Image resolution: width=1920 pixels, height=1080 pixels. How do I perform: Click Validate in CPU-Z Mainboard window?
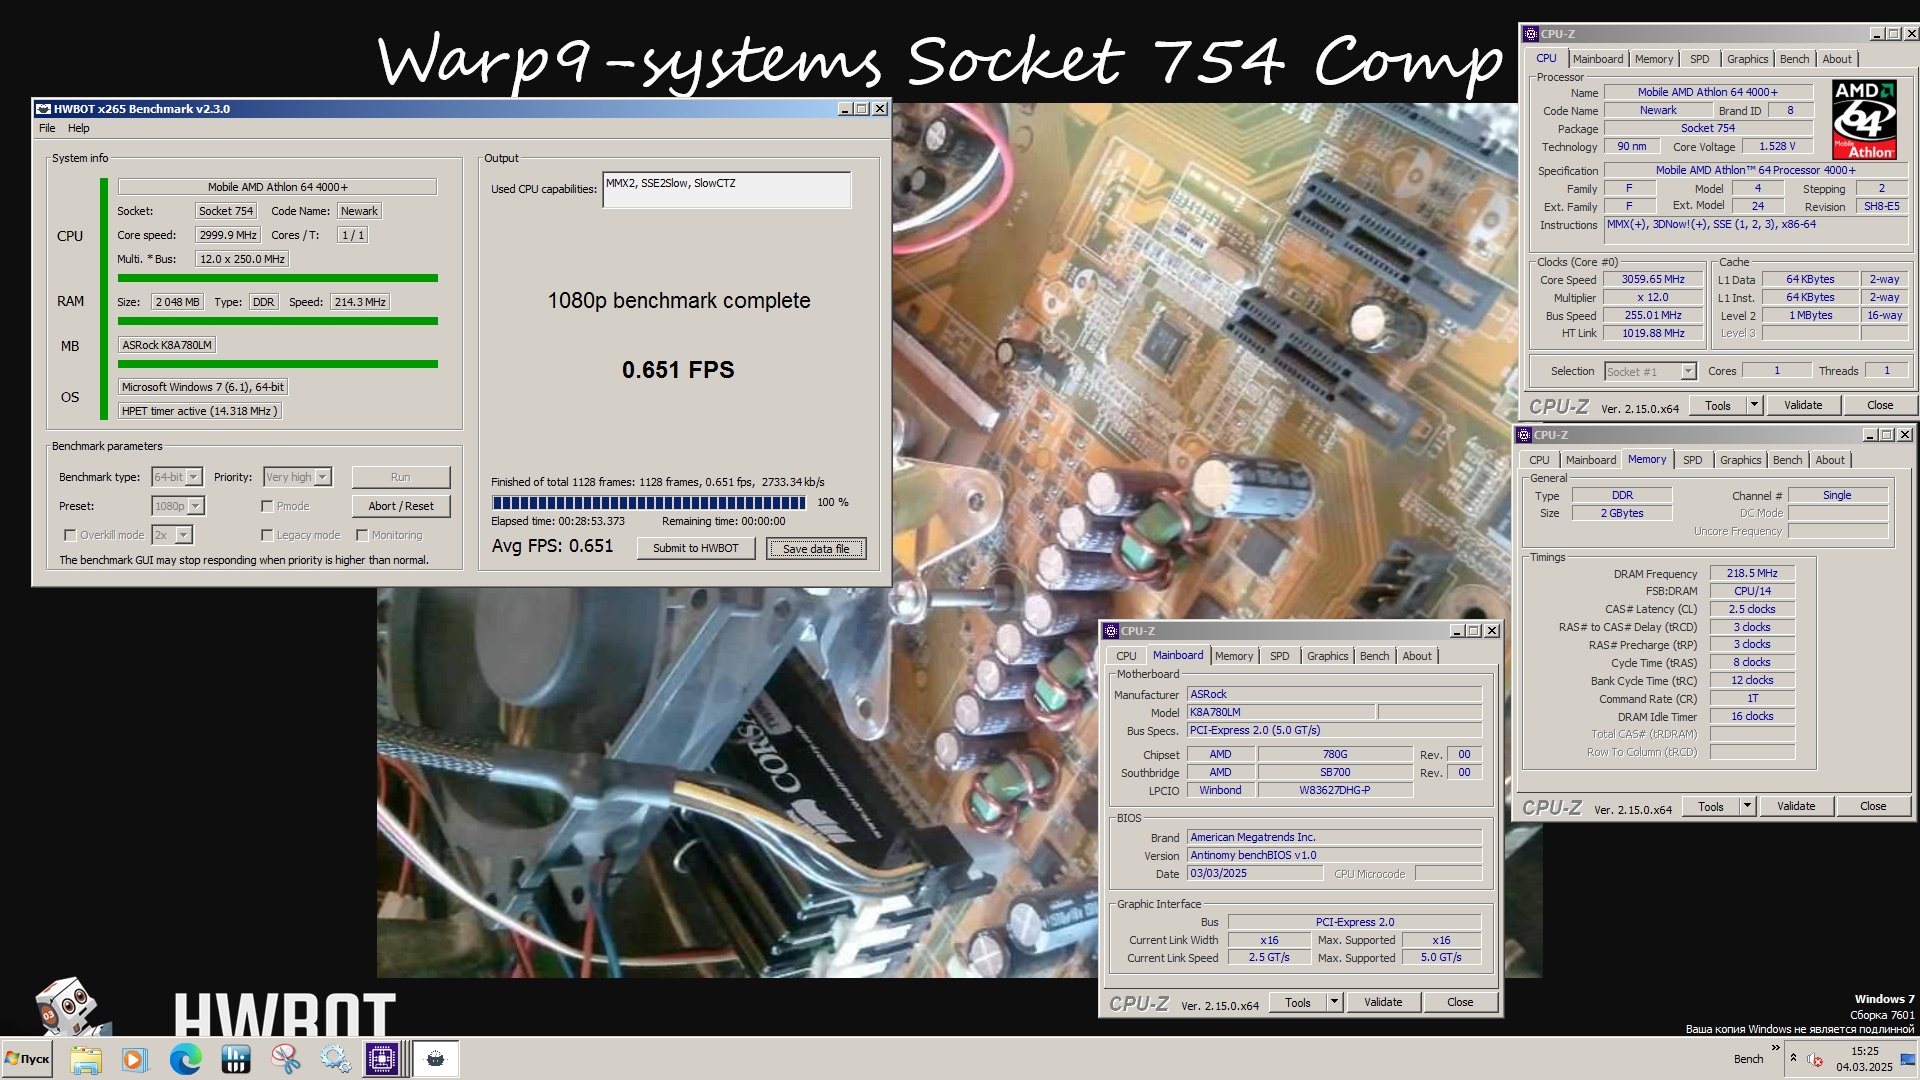click(1383, 1002)
